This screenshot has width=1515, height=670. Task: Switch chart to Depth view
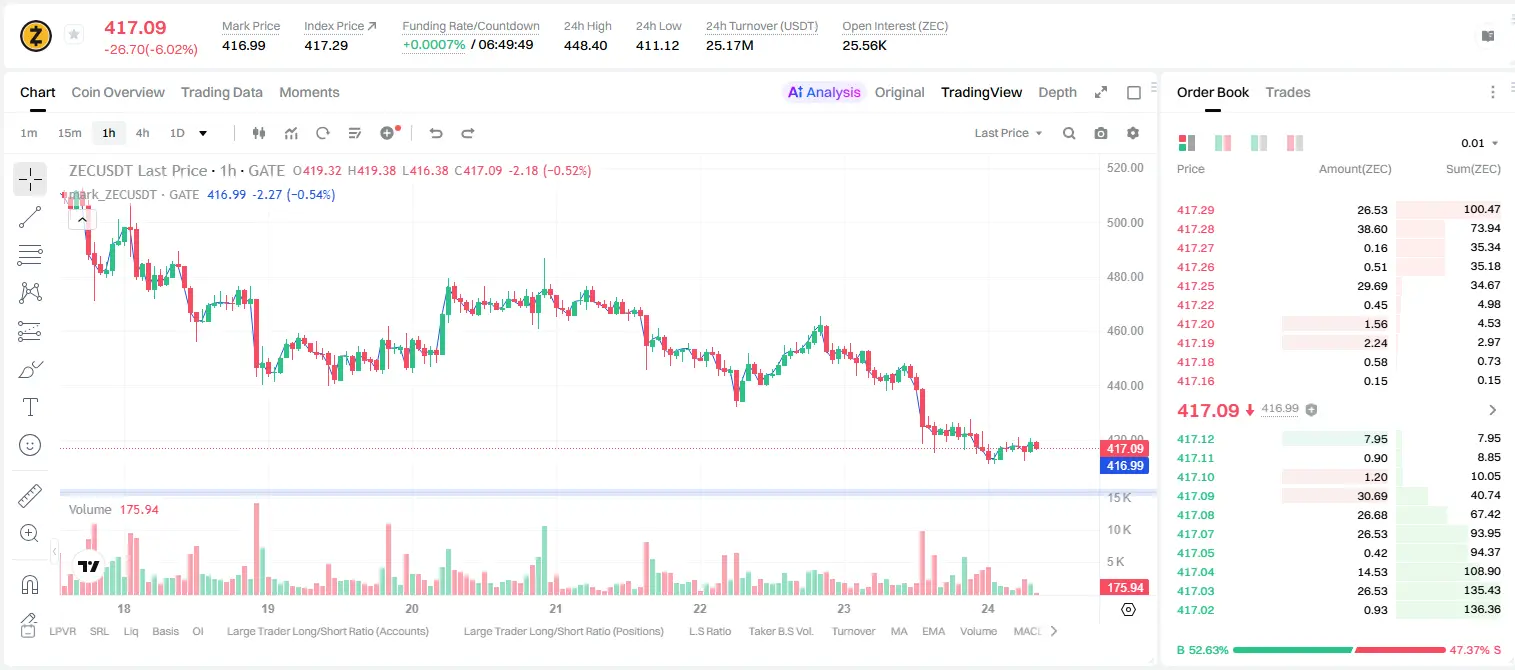[x=1057, y=92]
